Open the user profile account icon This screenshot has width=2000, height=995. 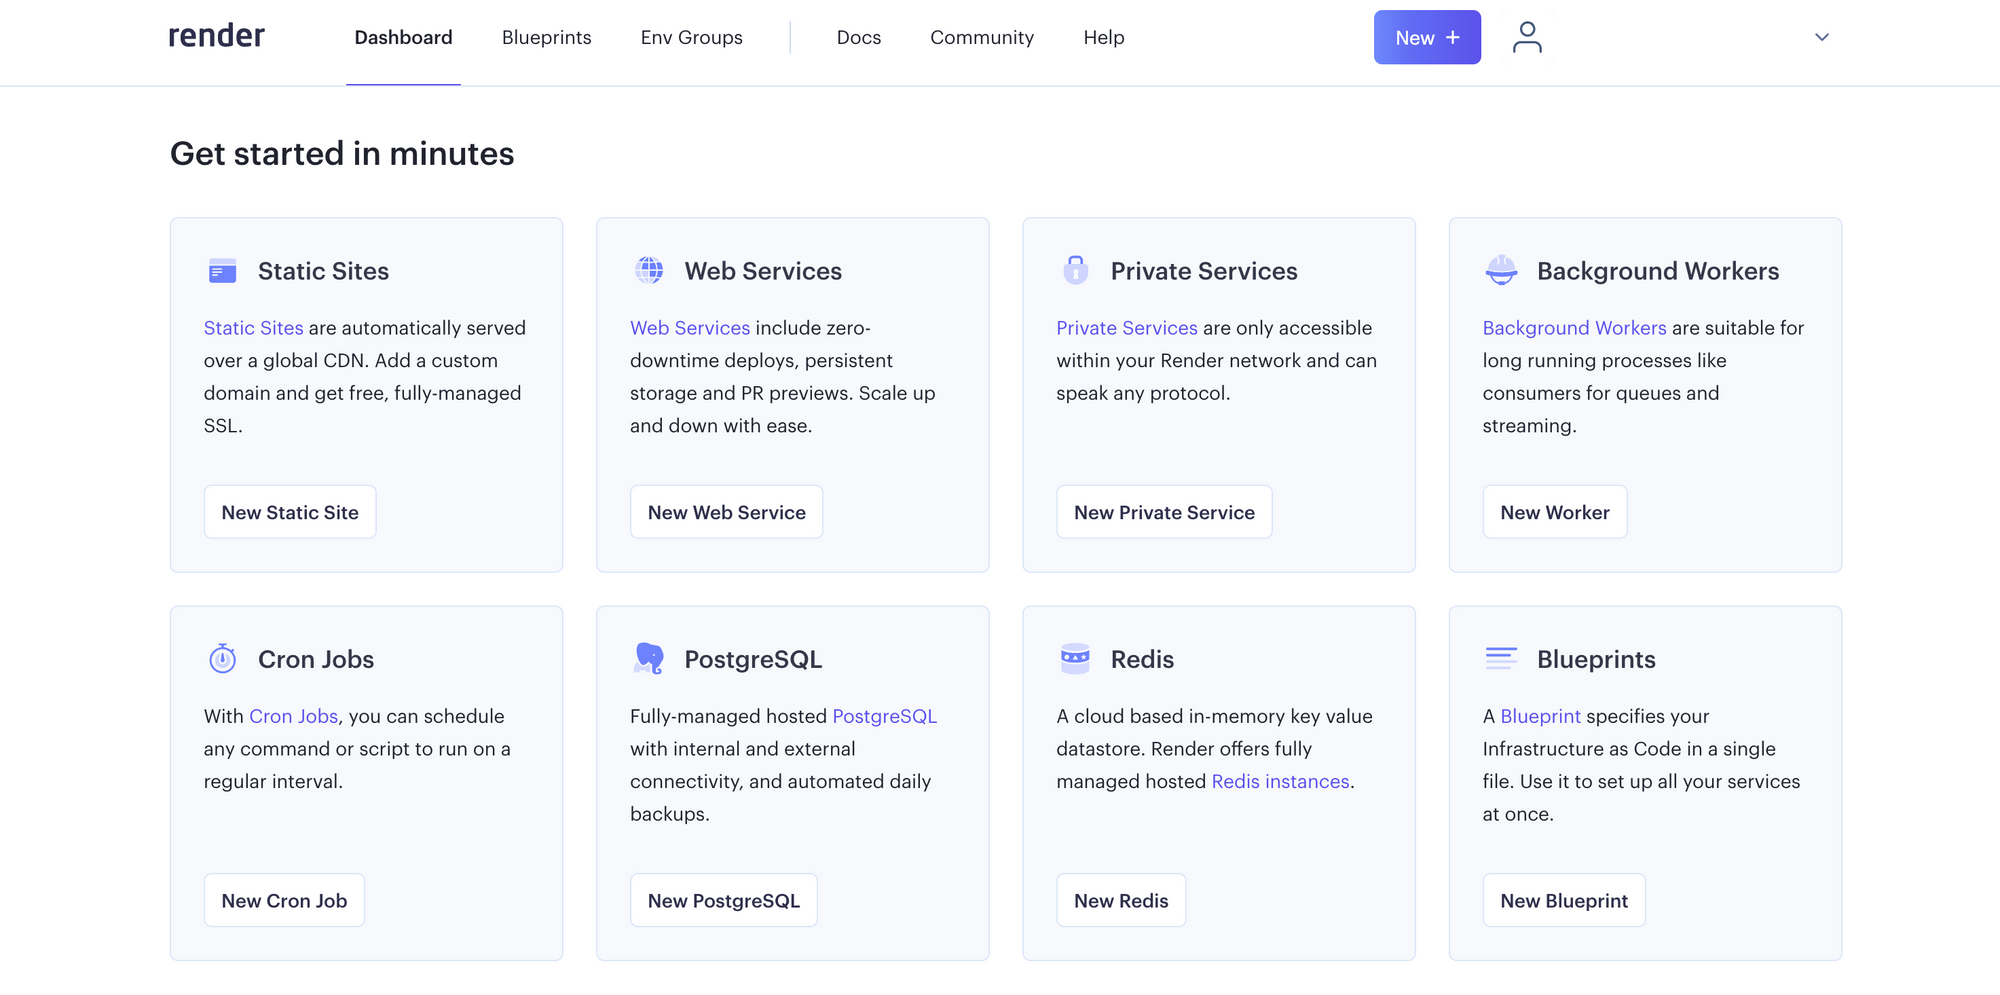click(x=1527, y=37)
